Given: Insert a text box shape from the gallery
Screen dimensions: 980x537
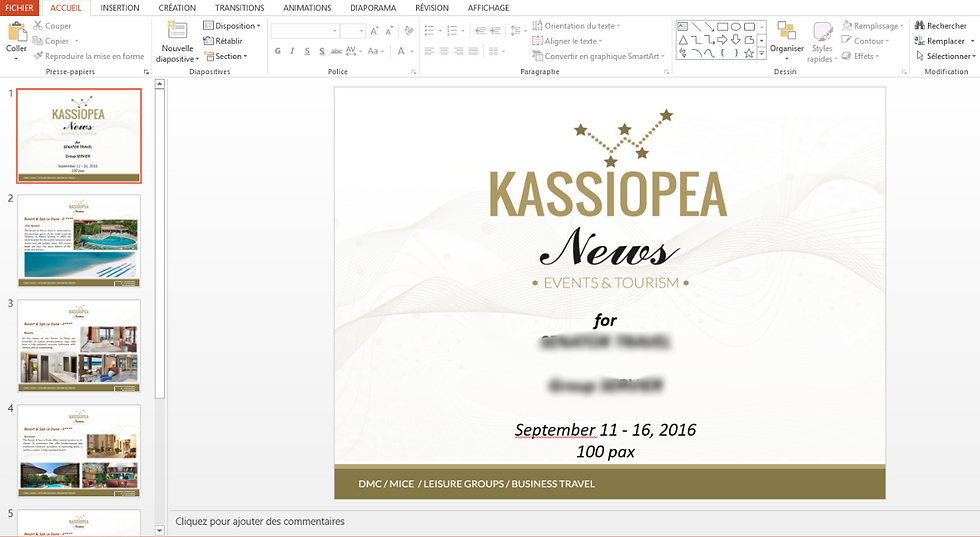Looking at the screenshot, I should pyautogui.click(x=682, y=26).
